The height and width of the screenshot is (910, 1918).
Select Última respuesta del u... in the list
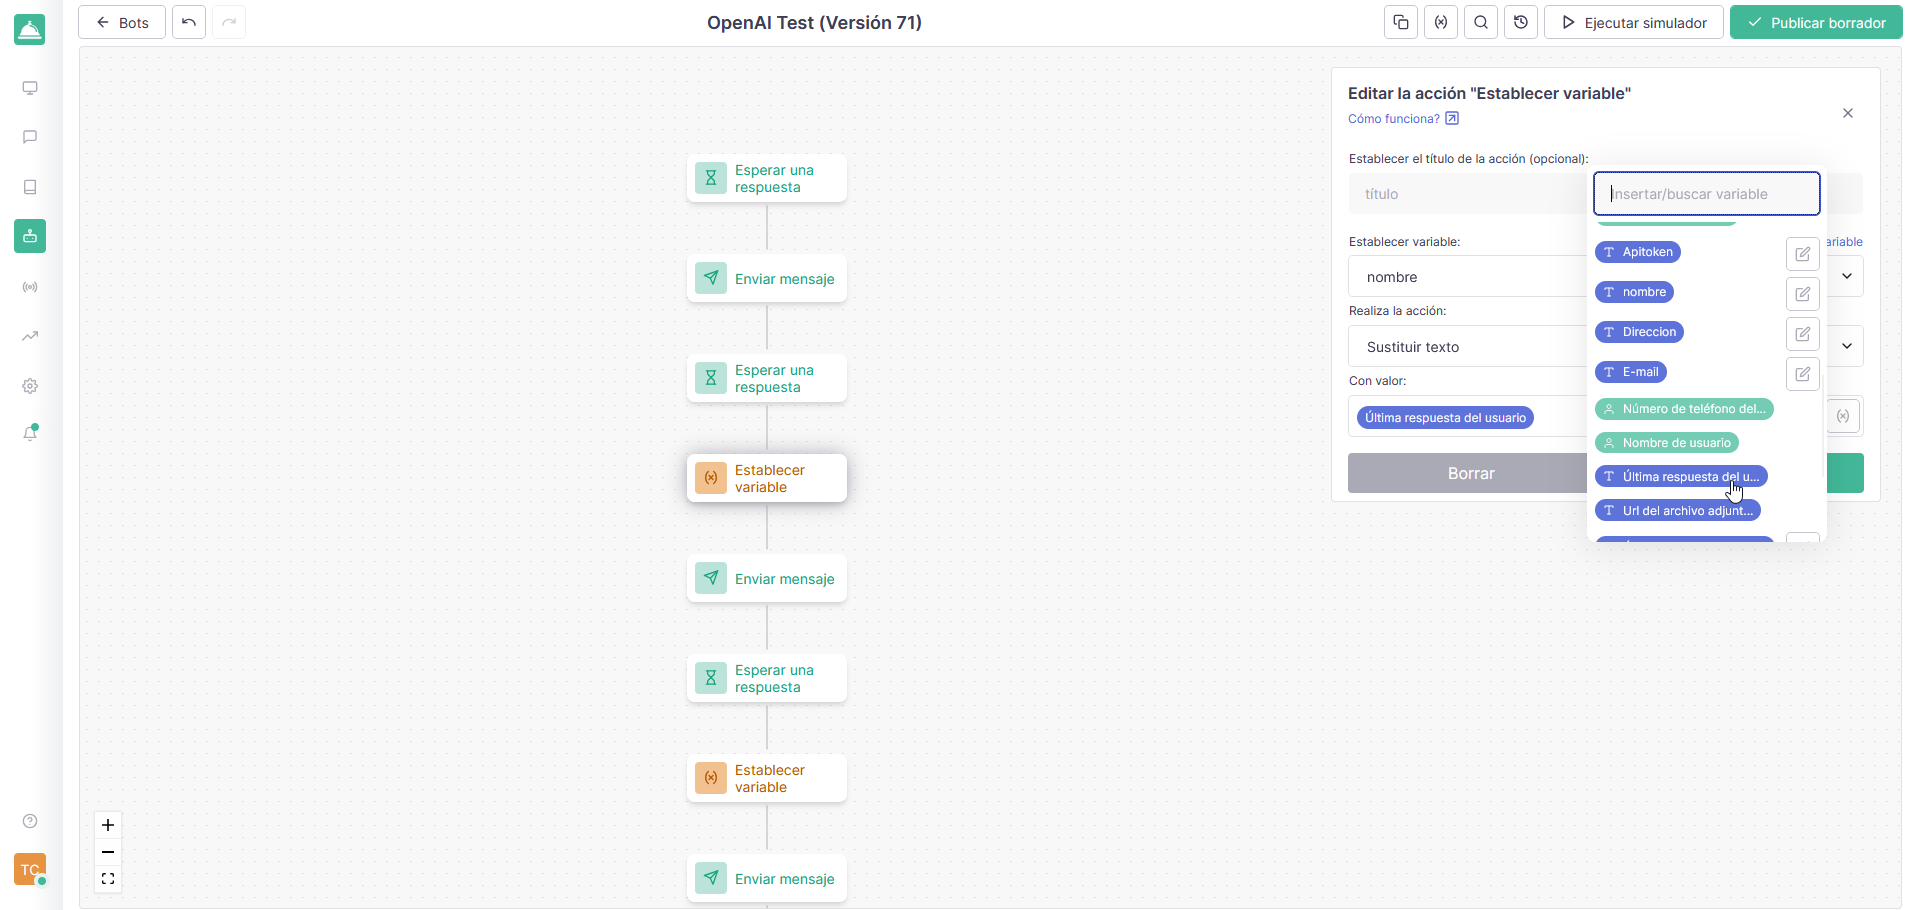click(1681, 477)
